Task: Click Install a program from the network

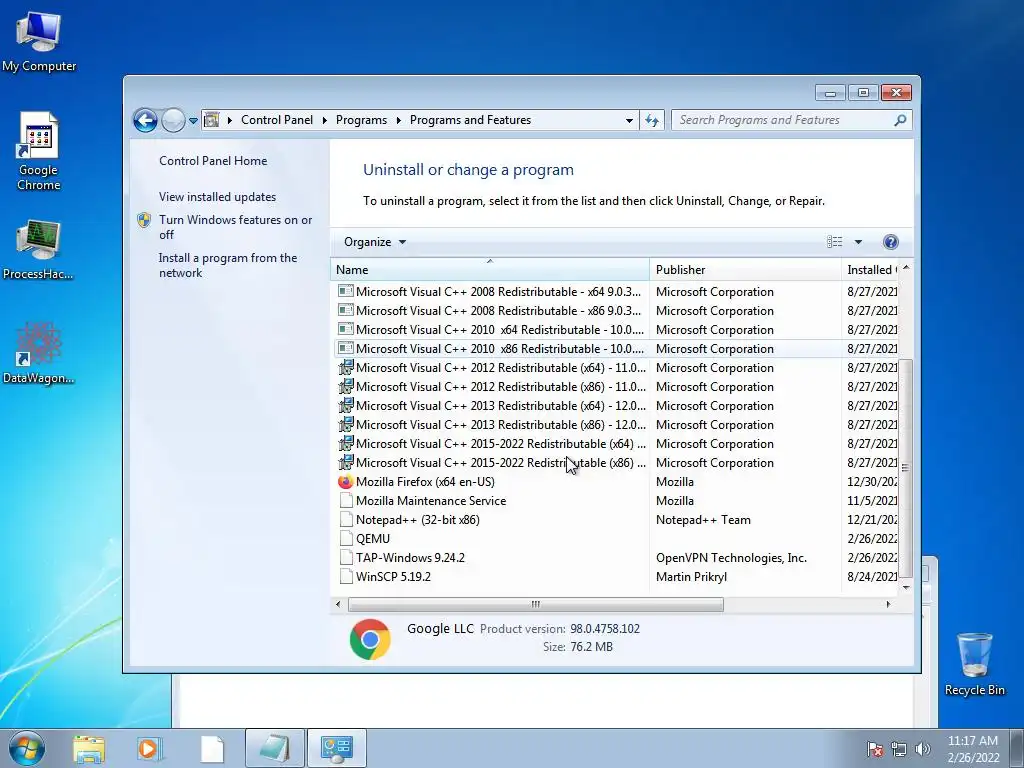Action: pyautogui.click(x=228, y=265)
